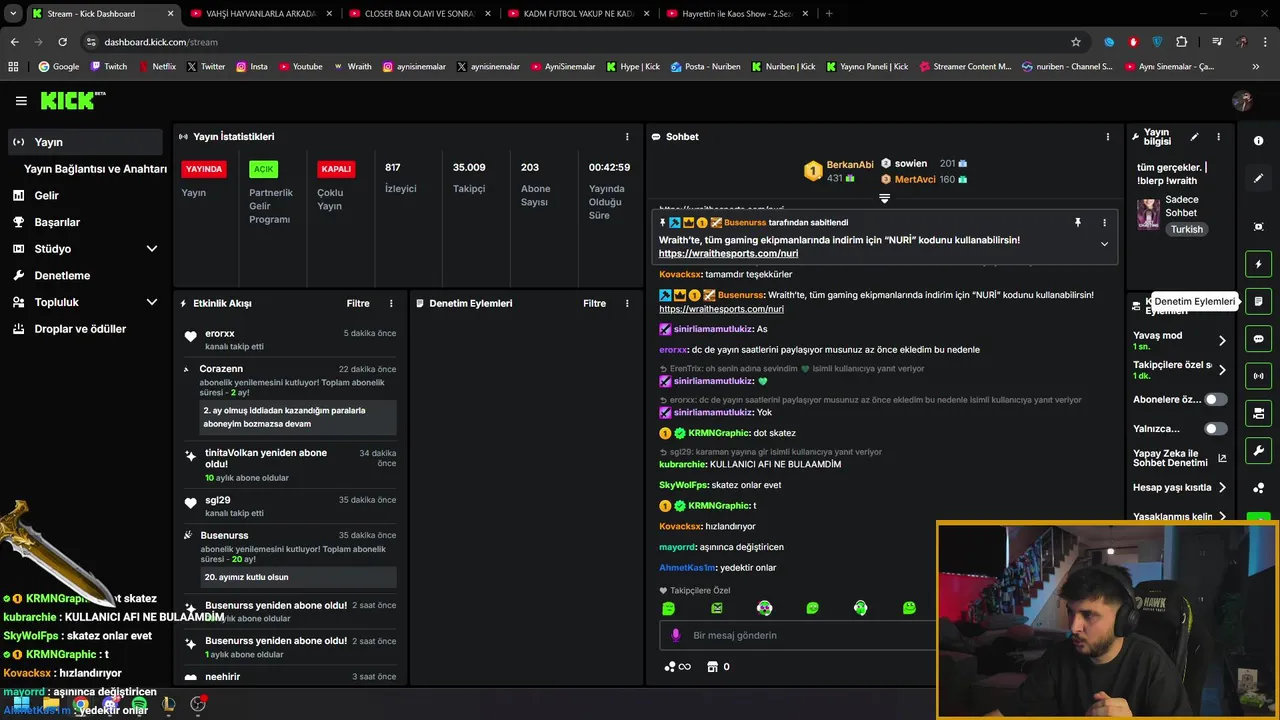Open the info icon in right sidebar
The width and height of the screenshot is (1280, 720).
pyautogui.click(x=1259, y=141)
